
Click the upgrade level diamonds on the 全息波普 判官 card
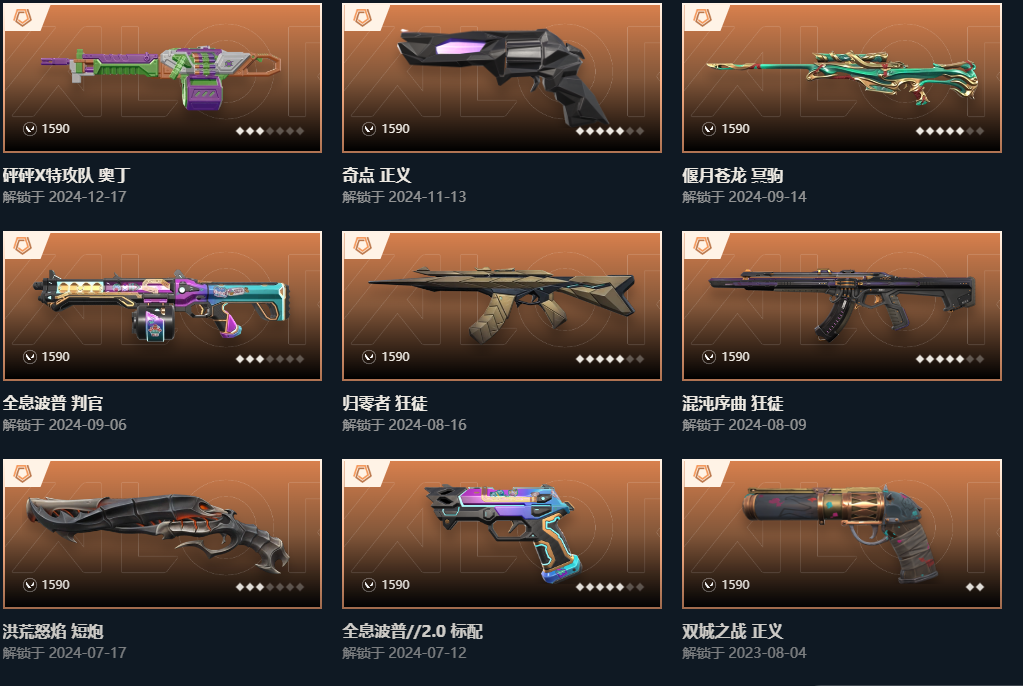coord(269,359)
